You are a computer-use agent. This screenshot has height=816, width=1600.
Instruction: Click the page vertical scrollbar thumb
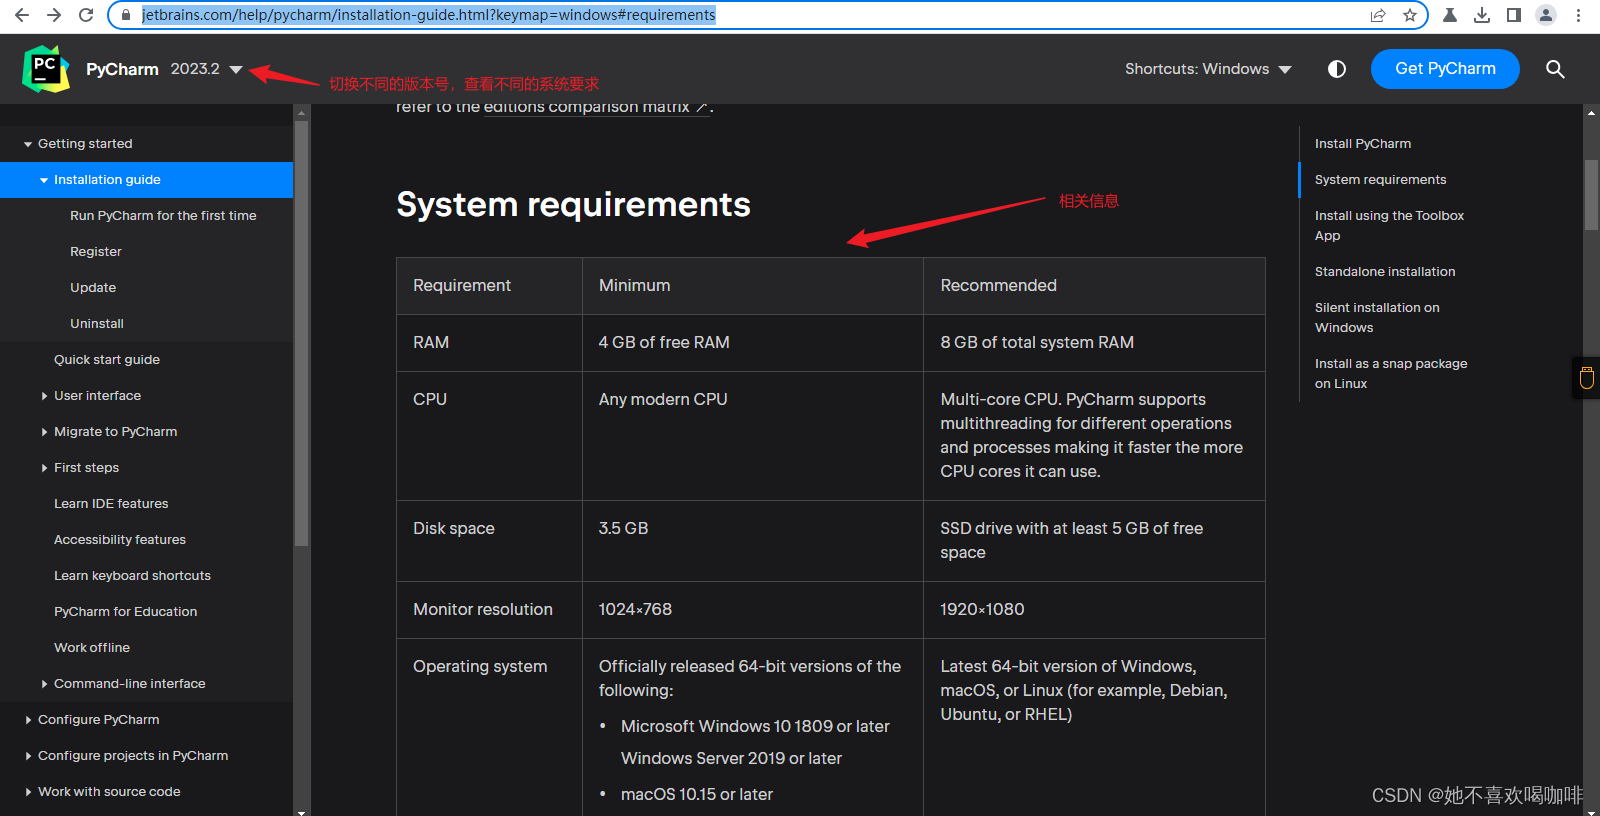tap(1591, 195)
